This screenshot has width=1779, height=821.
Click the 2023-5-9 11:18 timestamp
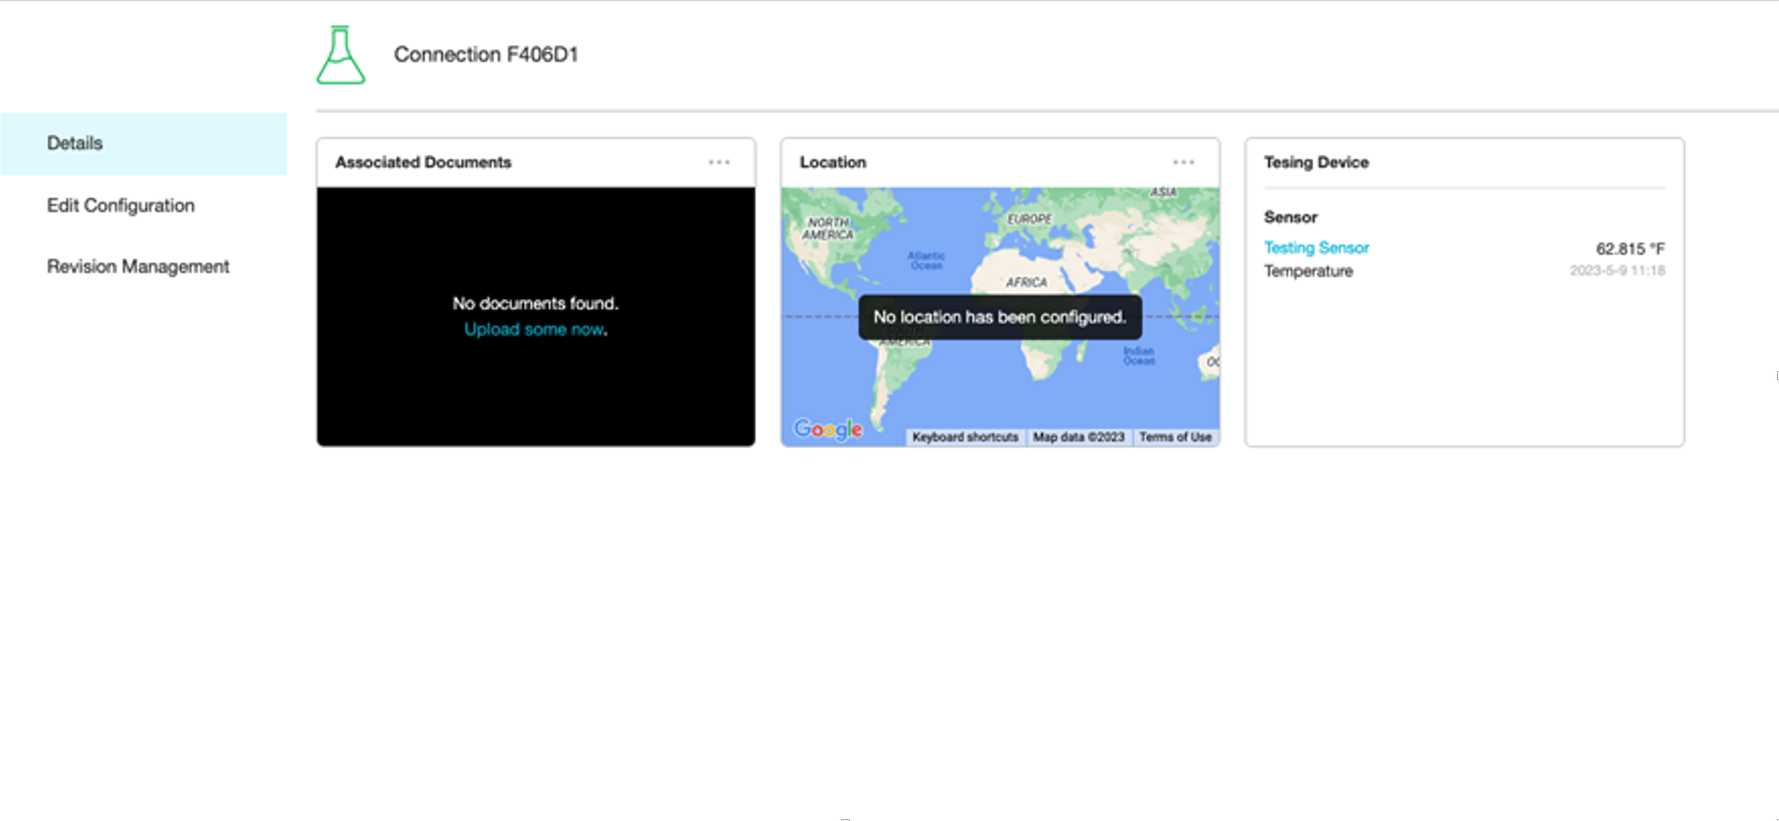[x=1617, y=270]
